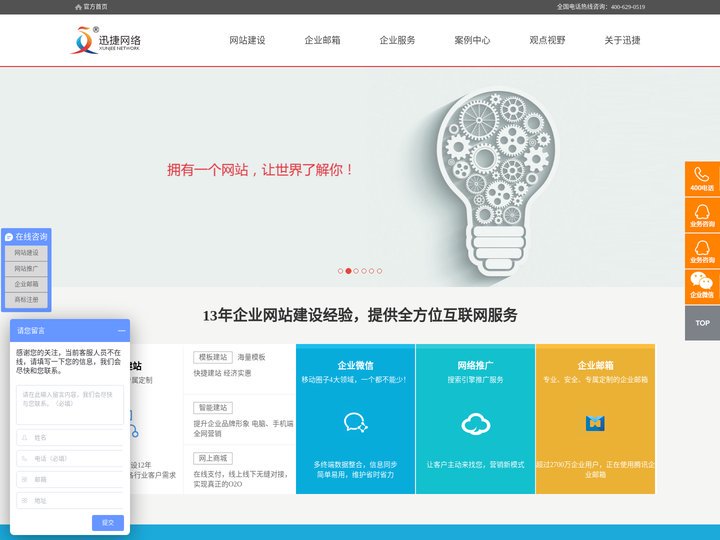Click 网站建设 in 在线咨询 panel
Viewport: 720px width, 540px height.
[x=26, y=253]
